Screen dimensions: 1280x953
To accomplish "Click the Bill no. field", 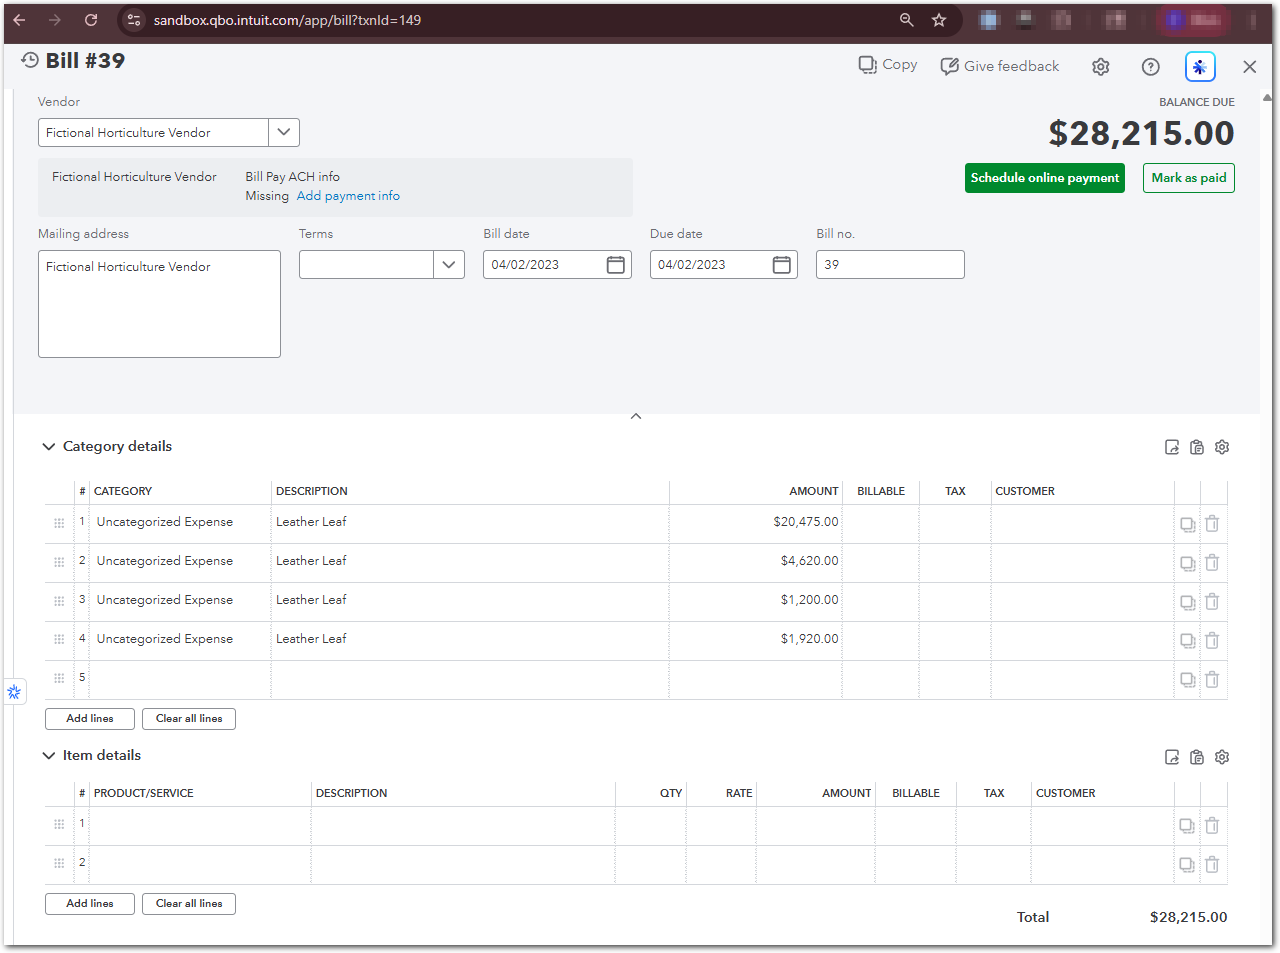I will coord(890,265).
